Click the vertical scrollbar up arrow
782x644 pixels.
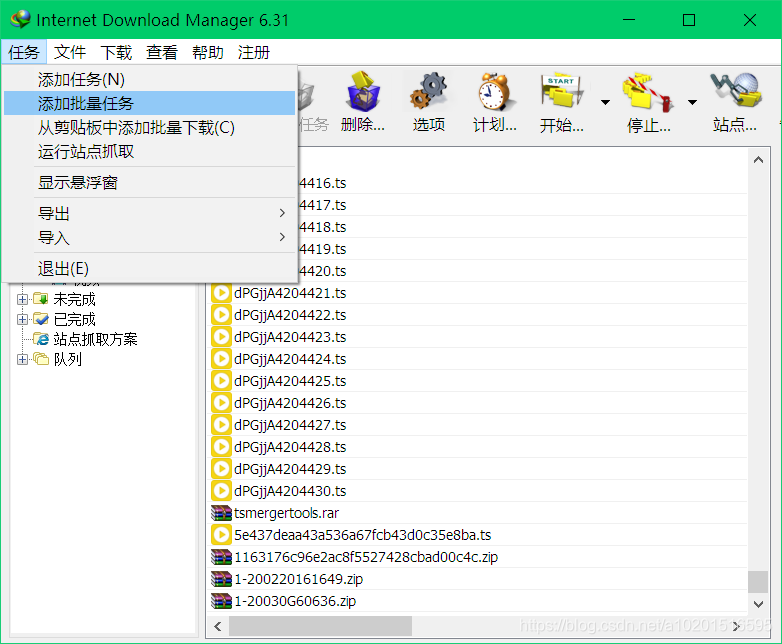click(758, 160)
